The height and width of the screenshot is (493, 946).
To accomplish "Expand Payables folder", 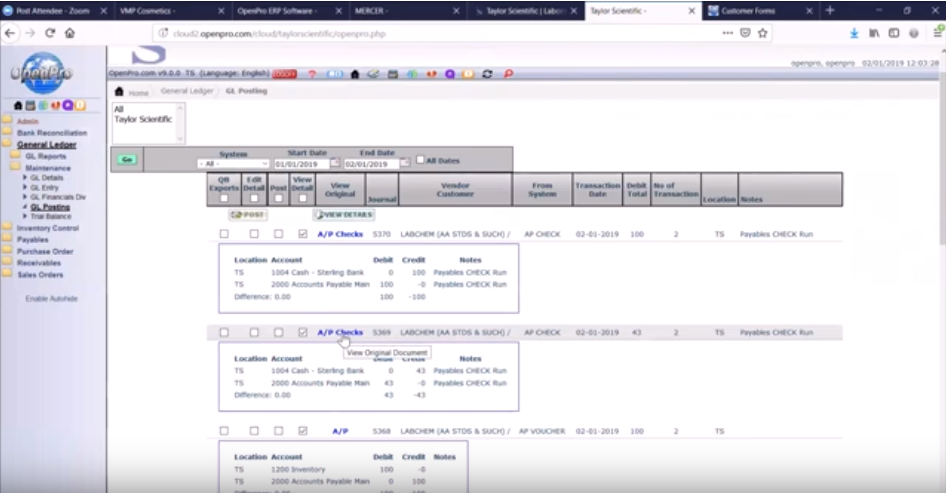I will pyautogui.click(x=7, y=239).
